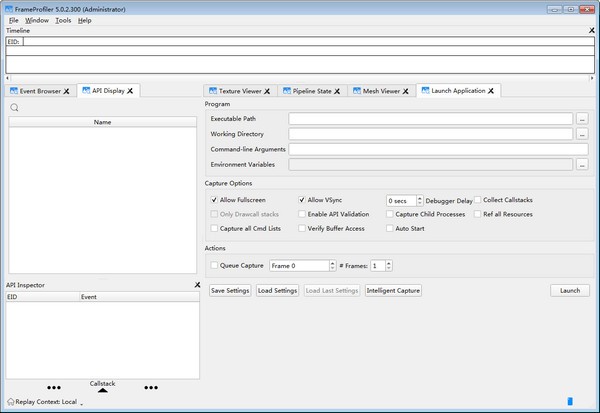The height and width of the screenshot is (413, 600).
Task: Click the FrameProfiler app icon in title bar
Action: (x=9, y=9)
